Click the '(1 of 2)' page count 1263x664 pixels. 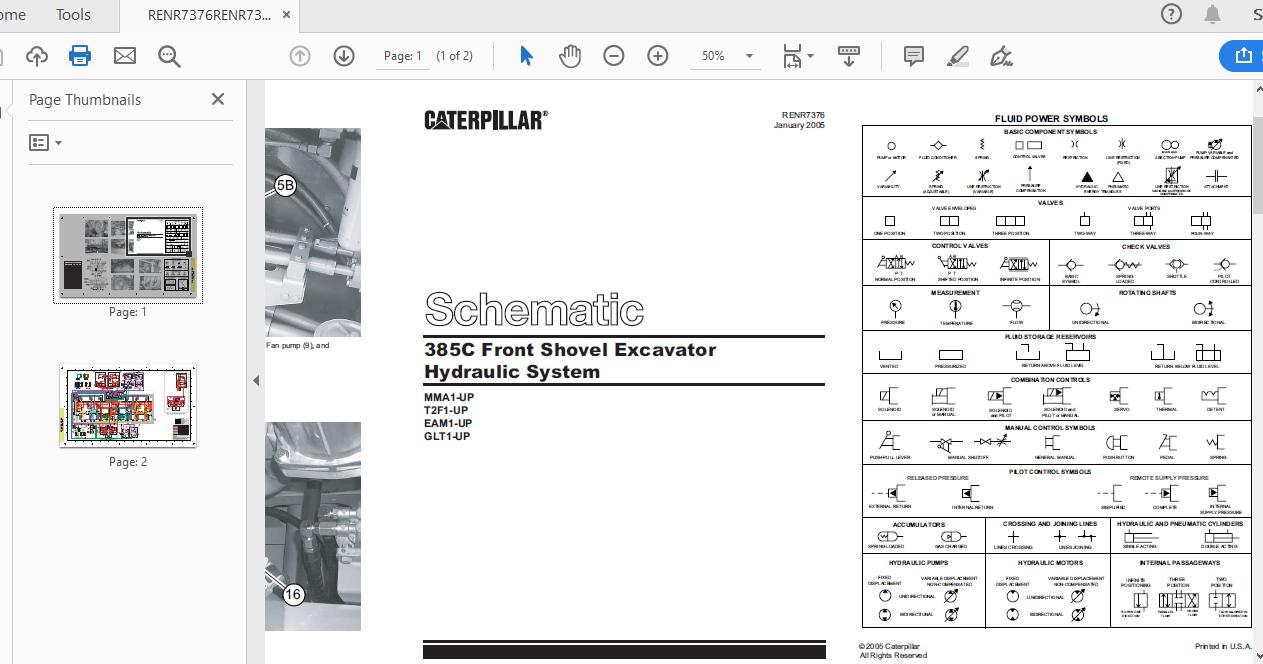coord(455,56)
